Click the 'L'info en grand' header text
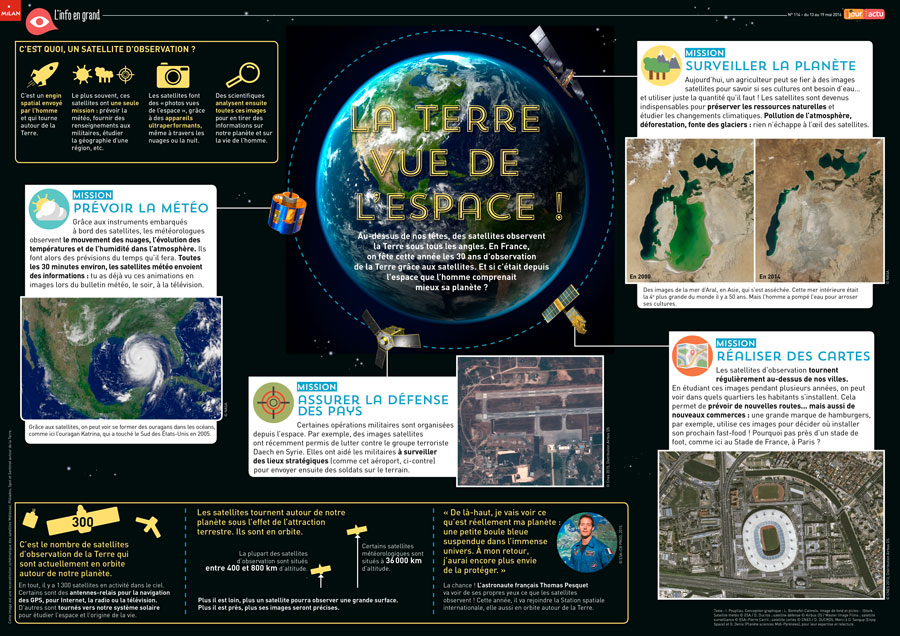This screenshot has width=900, height=636. tap(77, 15)
